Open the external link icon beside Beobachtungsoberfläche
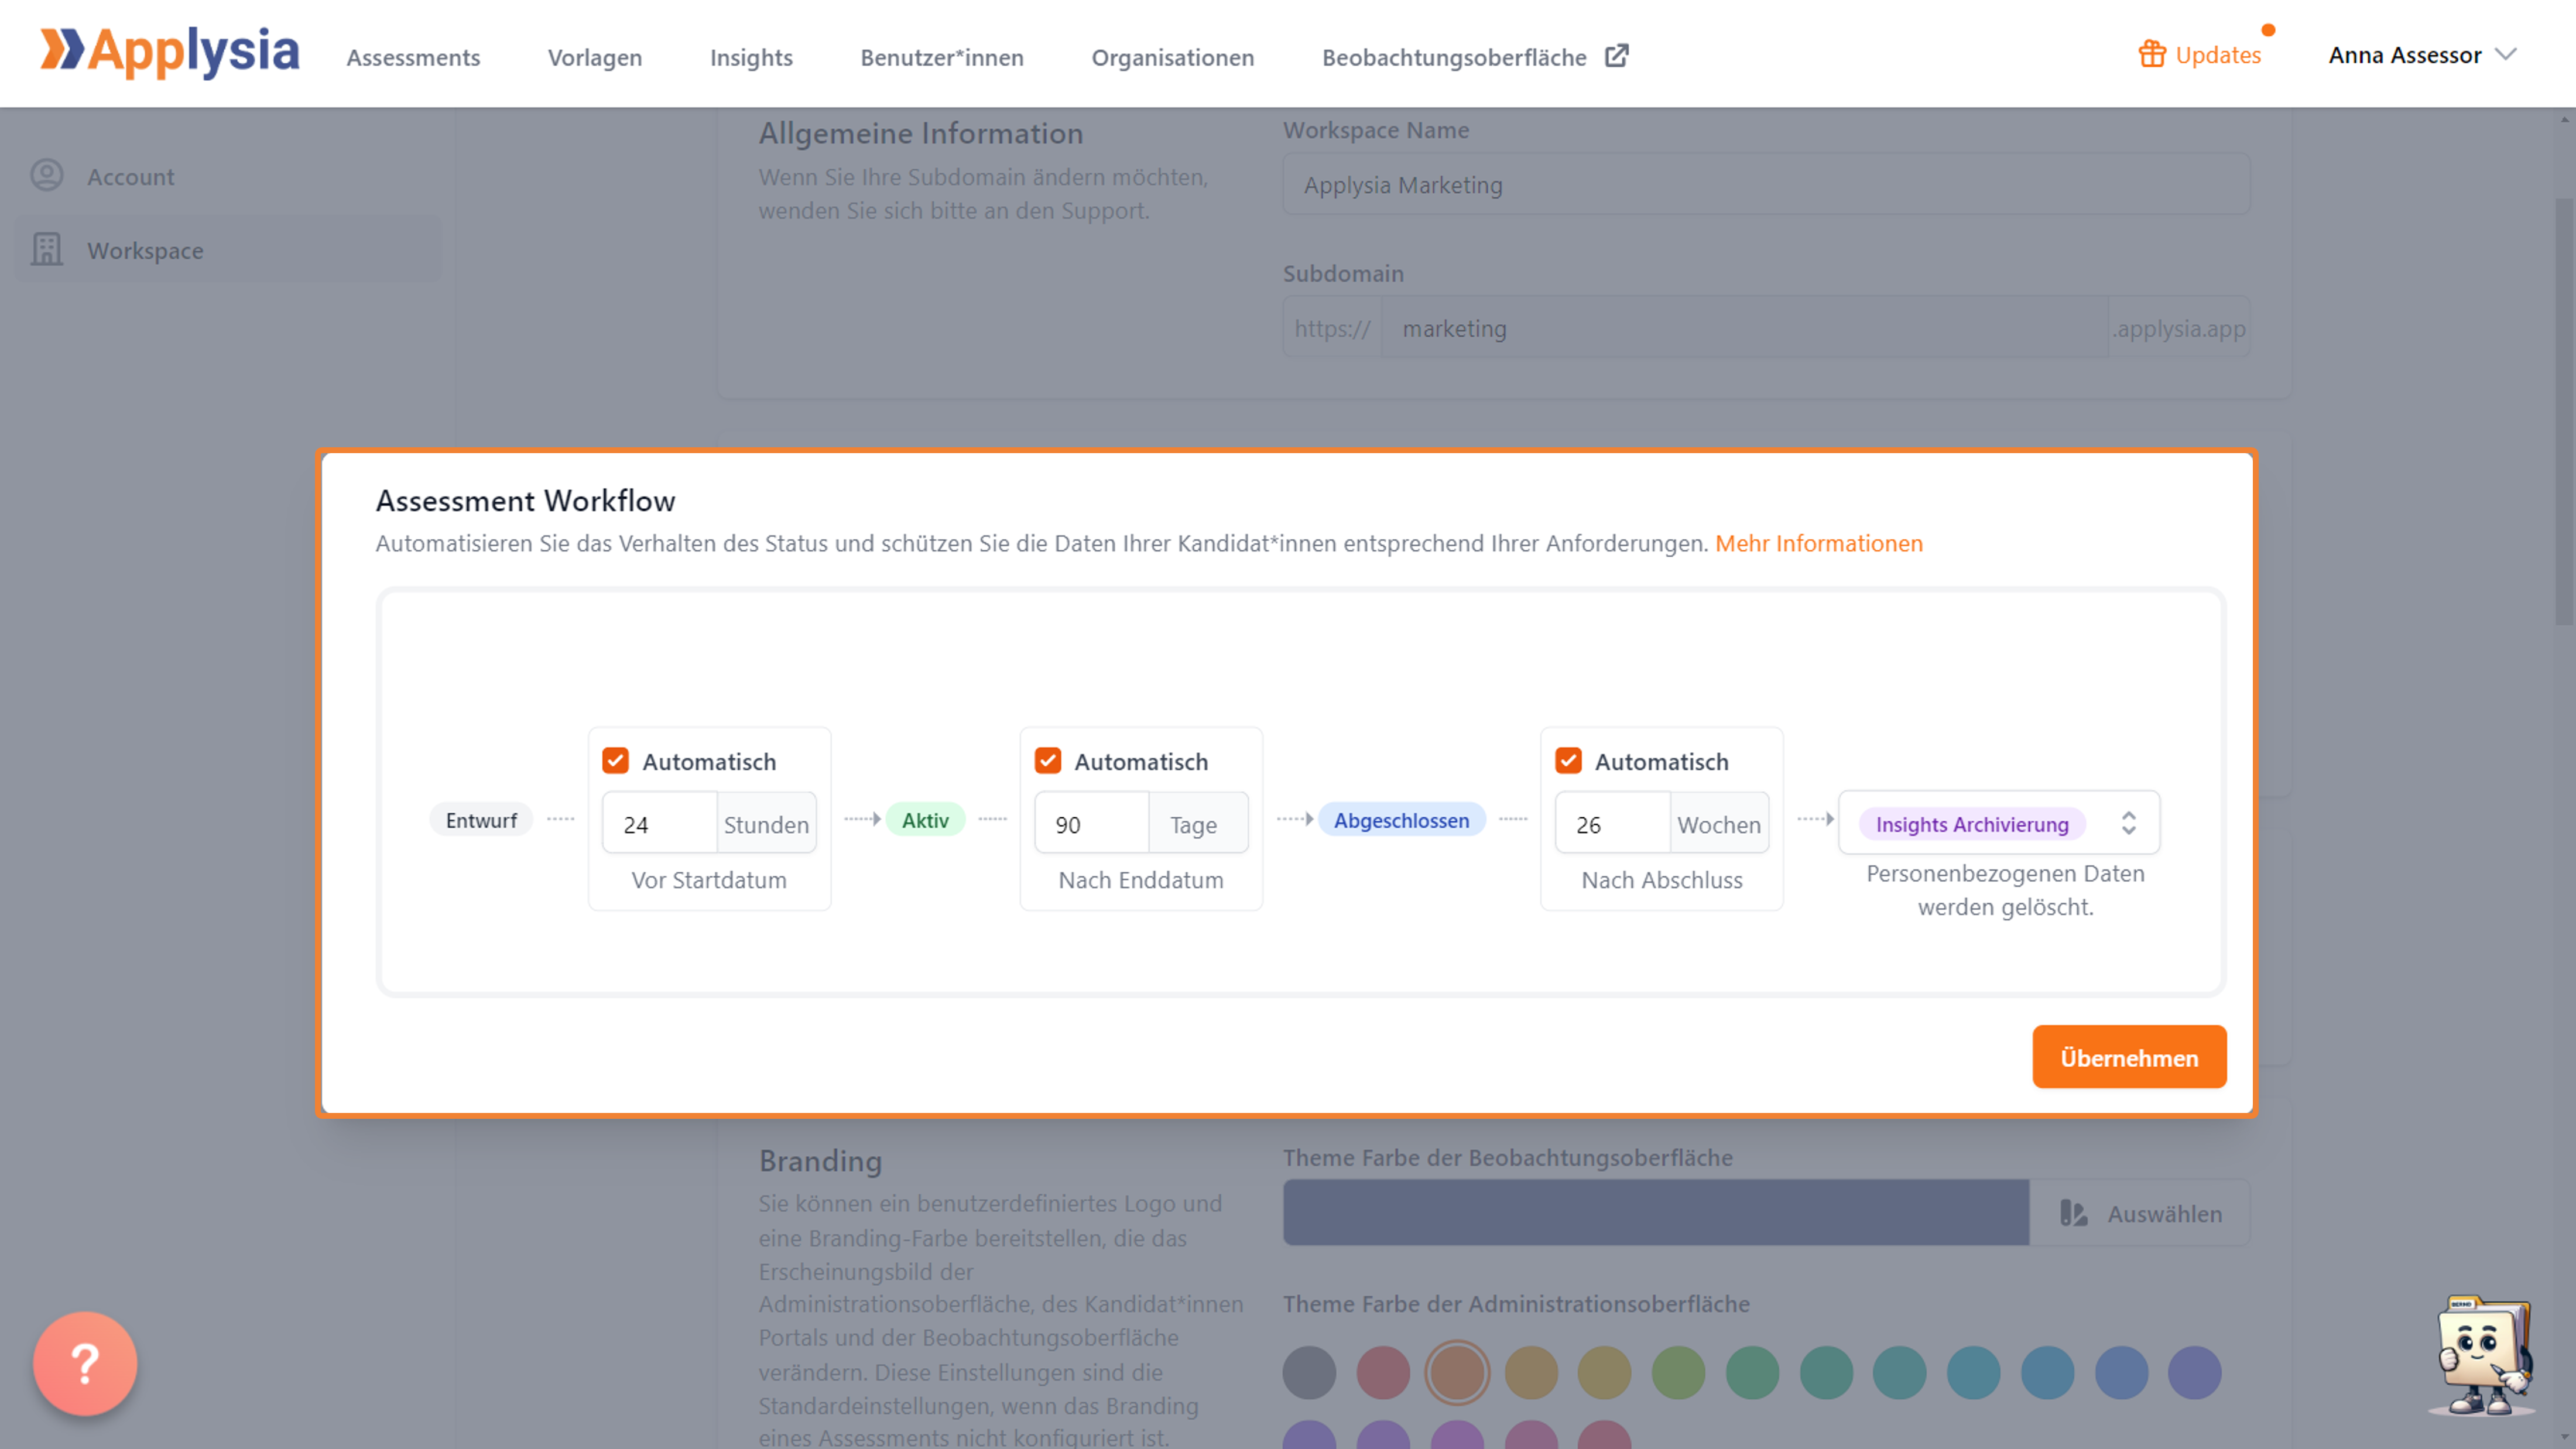Screen dimensions: 2576x1449 point(1617,56)
